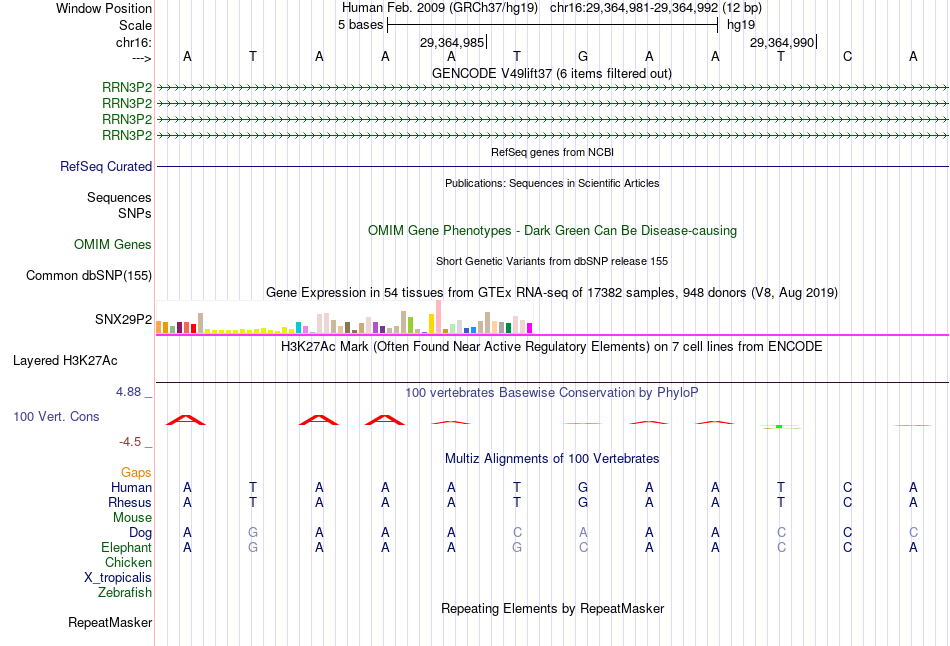Screen dimensions: 950x646
Task: Click the C base in the top sequence row
Action: pyautogui.click(x=847, y=56)
